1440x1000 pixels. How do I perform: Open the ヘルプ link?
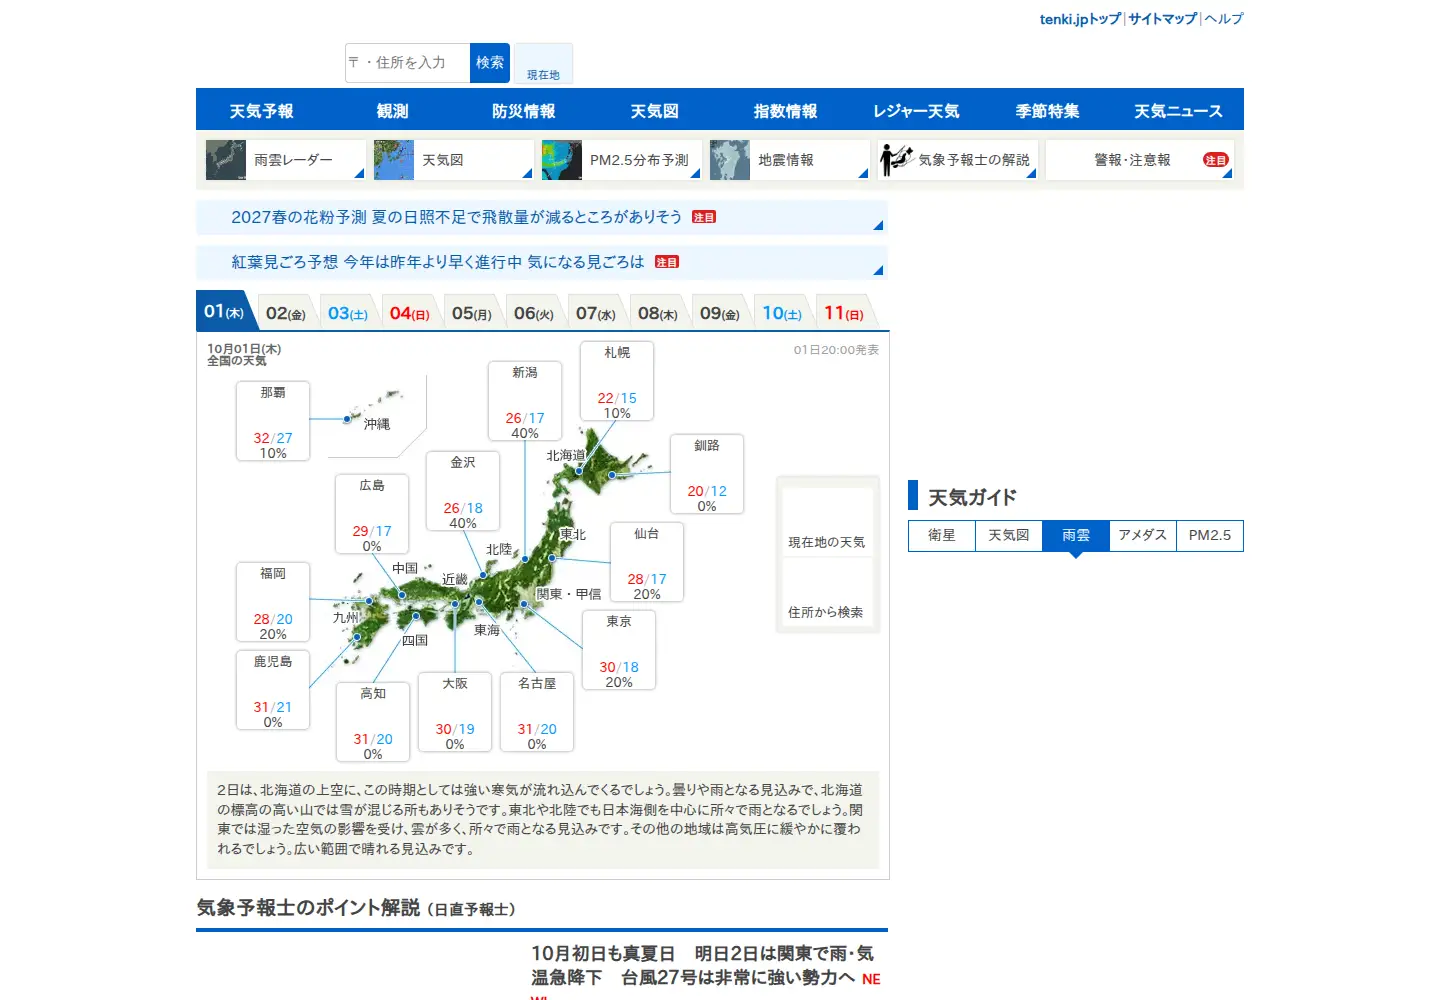[x=1224, y=19]
